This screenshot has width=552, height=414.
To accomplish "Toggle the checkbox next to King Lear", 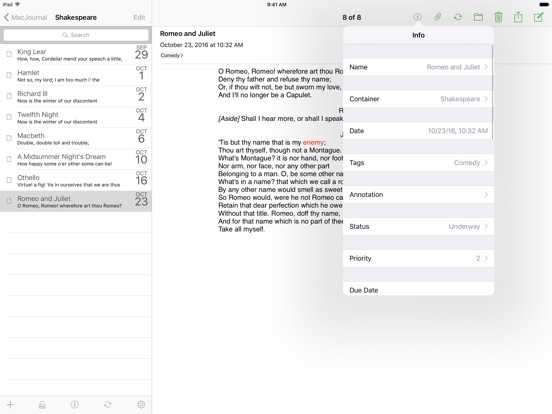I will click(x=9, y=54).
